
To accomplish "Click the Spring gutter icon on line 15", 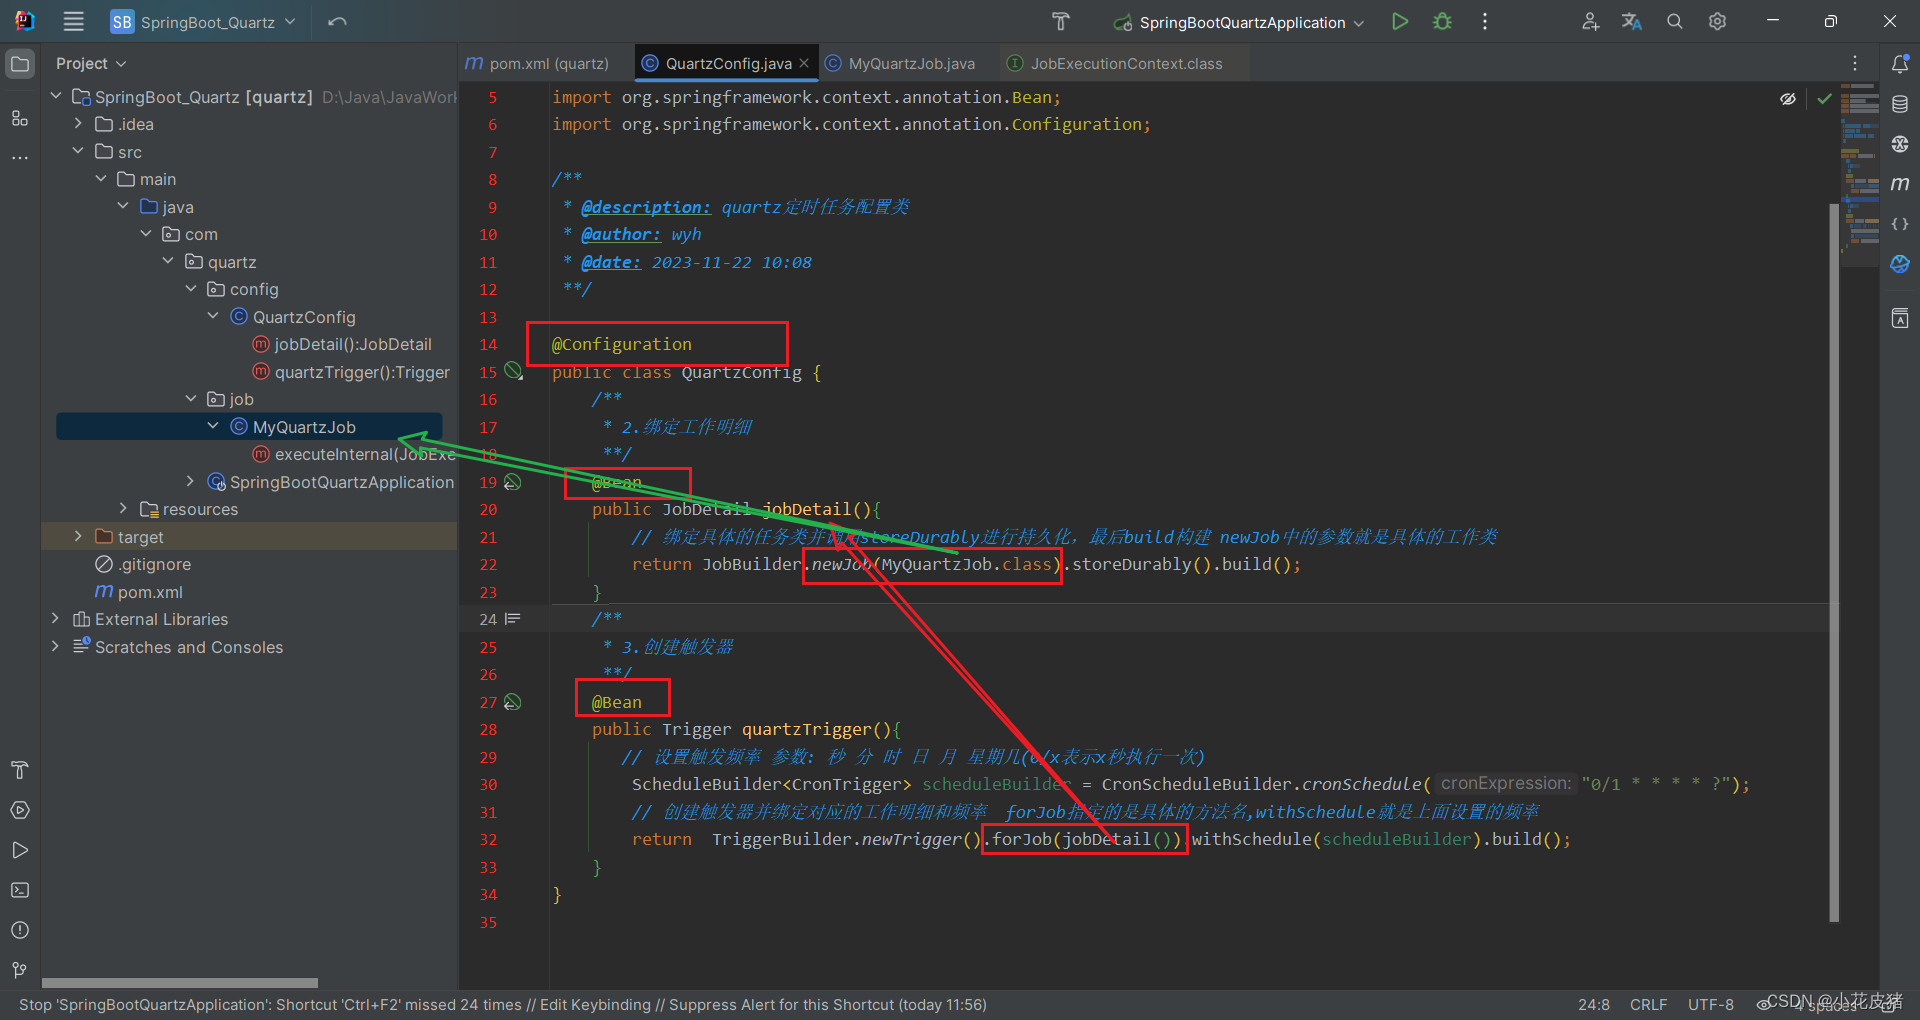I will point(513,371).
